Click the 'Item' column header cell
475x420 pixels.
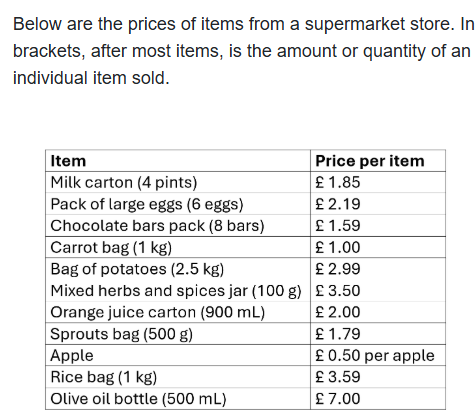178,161
